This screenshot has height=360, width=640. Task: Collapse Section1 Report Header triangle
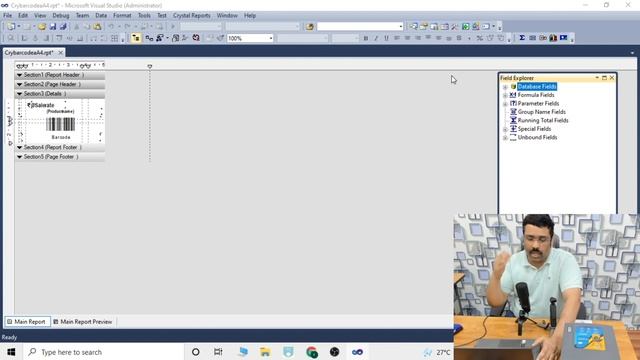[x=19, y=75]
